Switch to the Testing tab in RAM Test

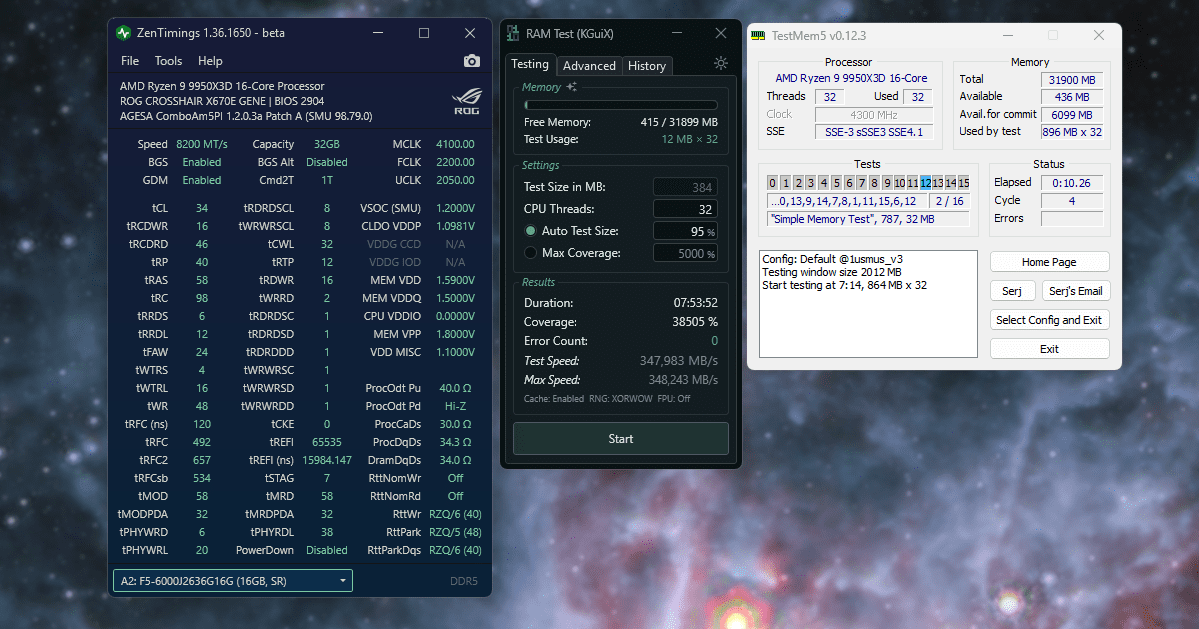coord(530,64)
